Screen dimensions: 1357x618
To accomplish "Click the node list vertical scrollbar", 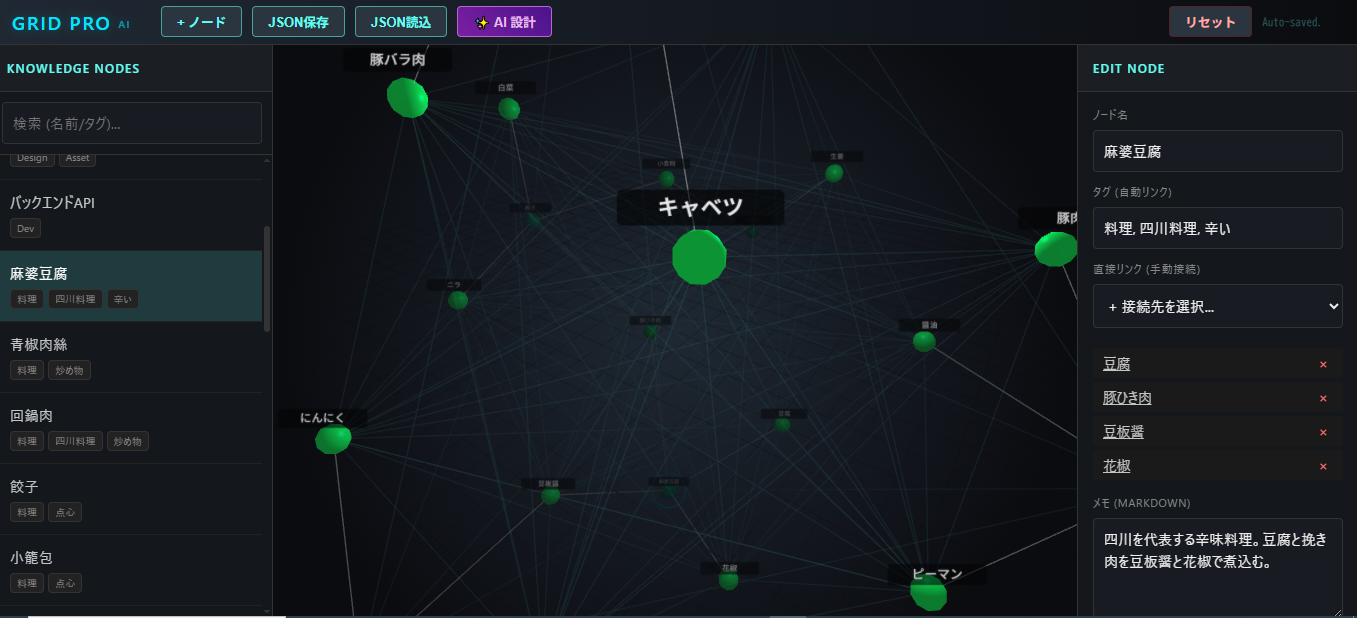I will tap(266, 279).
